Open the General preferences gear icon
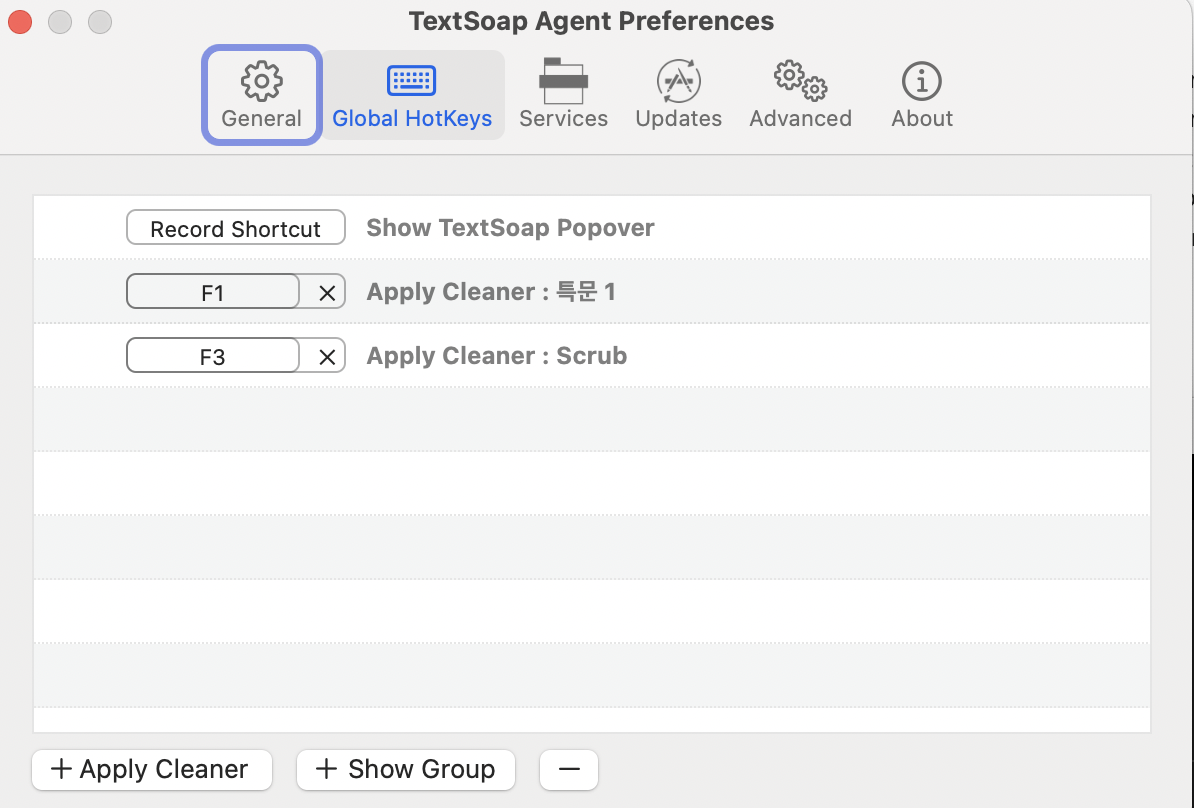1194x808 pixels. point(262,81)
